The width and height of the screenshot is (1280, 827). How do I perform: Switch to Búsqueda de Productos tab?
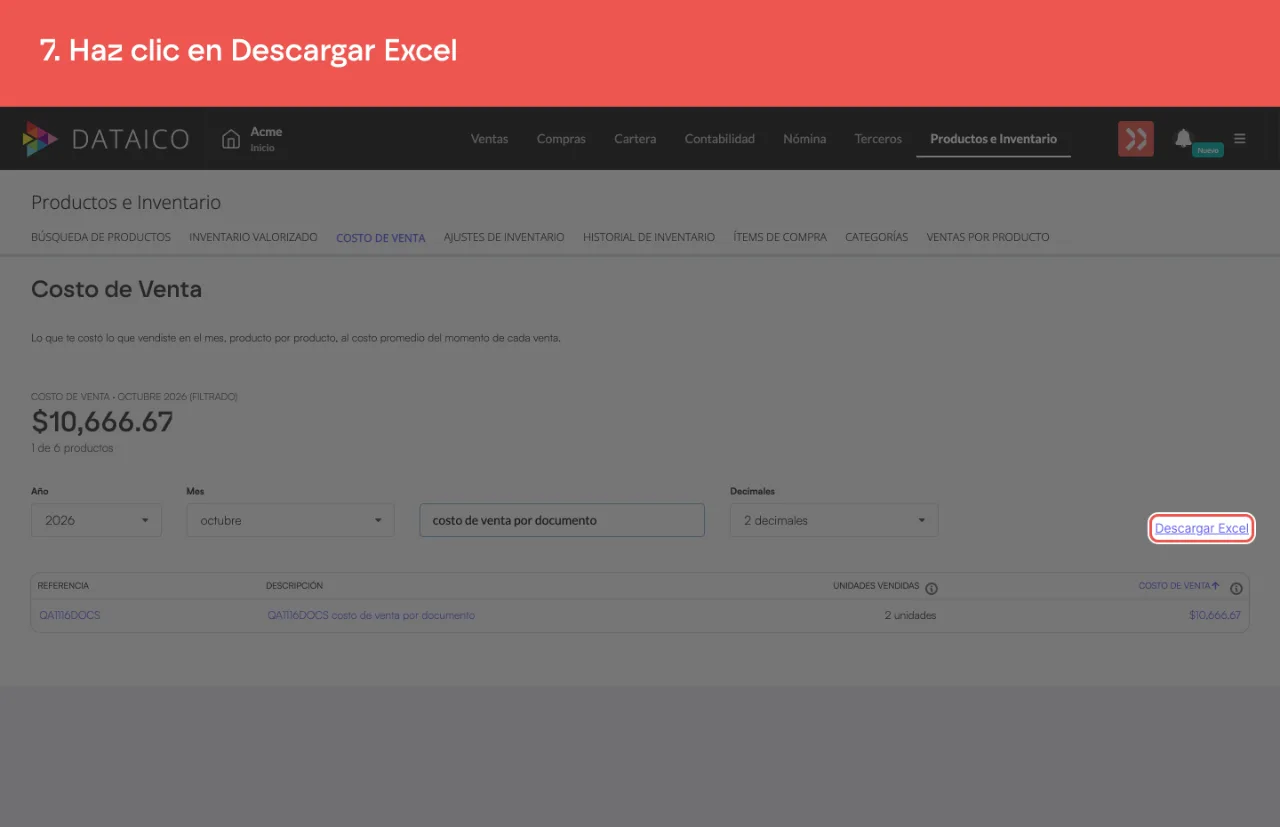[x=101, y=237]
